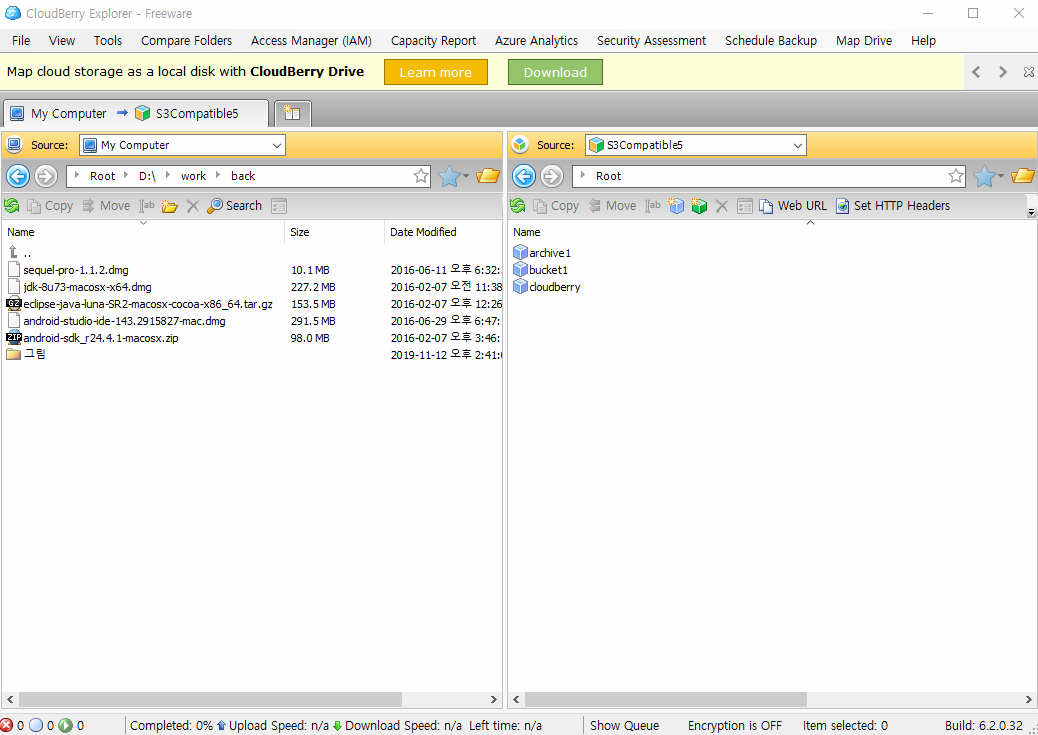Click the blue new bucket icon
This screenshot has height=735, width=1038.
pyautogui.click(x=676, y=206)
